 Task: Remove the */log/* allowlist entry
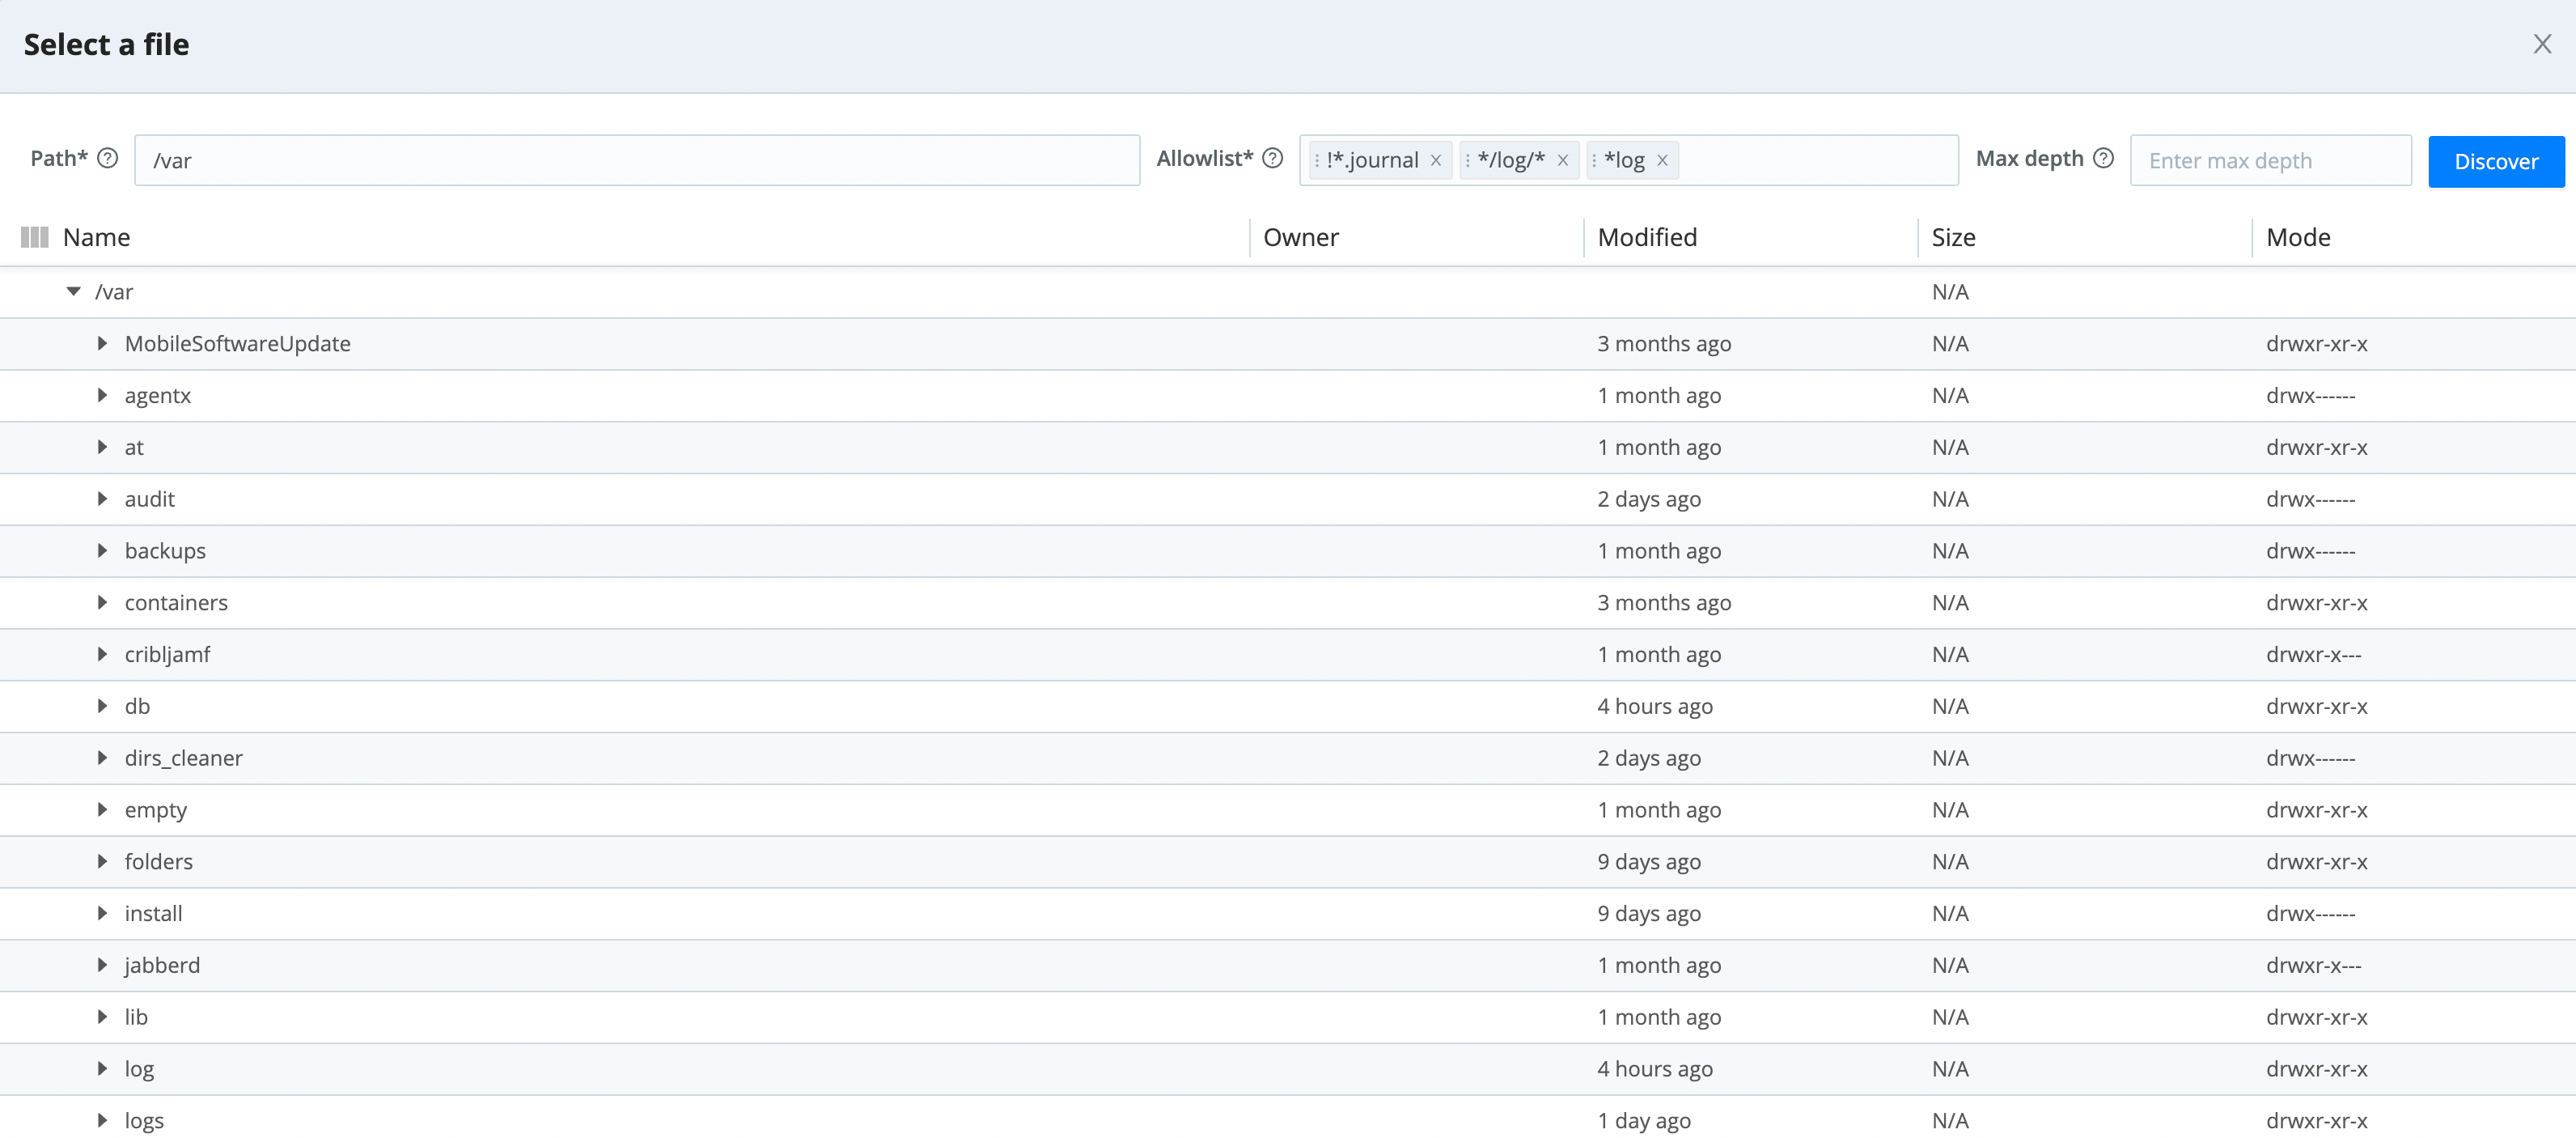click(x=1564, y=160)
